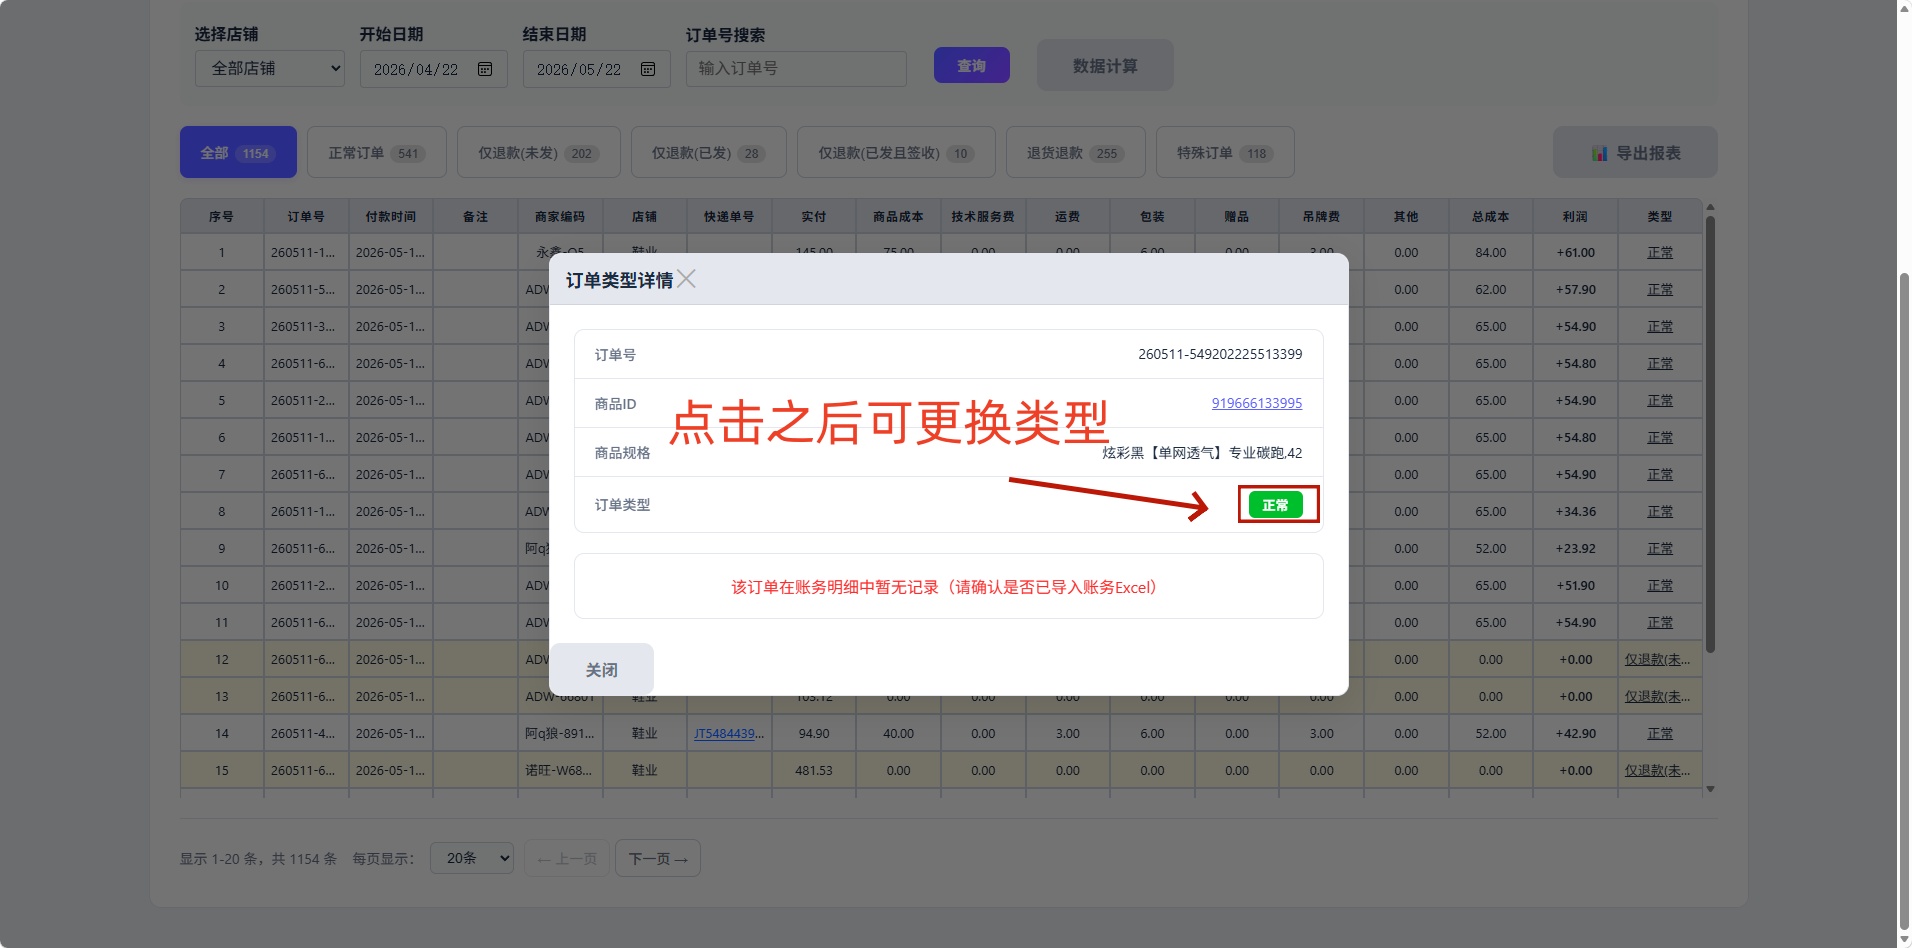The width and height of the screenshot is (1912, 948).
Task: Click order number 260511-549202225513399 in dialog
Action: [x=1220, y=354]
